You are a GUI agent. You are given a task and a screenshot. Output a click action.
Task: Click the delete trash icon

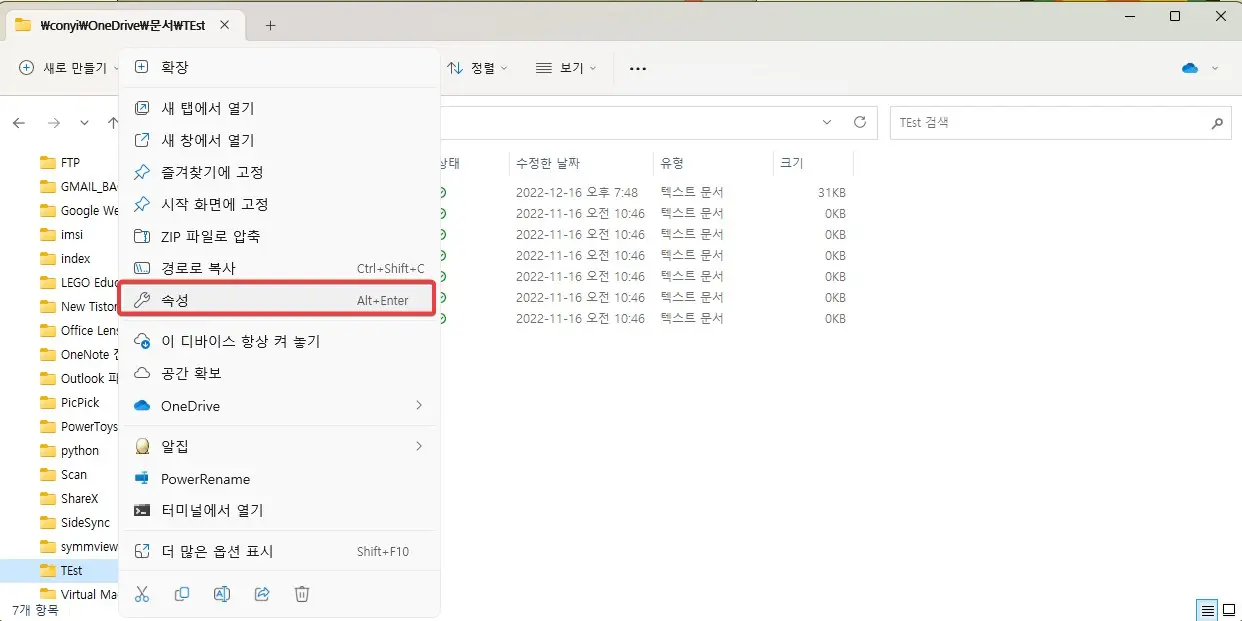pyautogui.click(x=302, y=594)
